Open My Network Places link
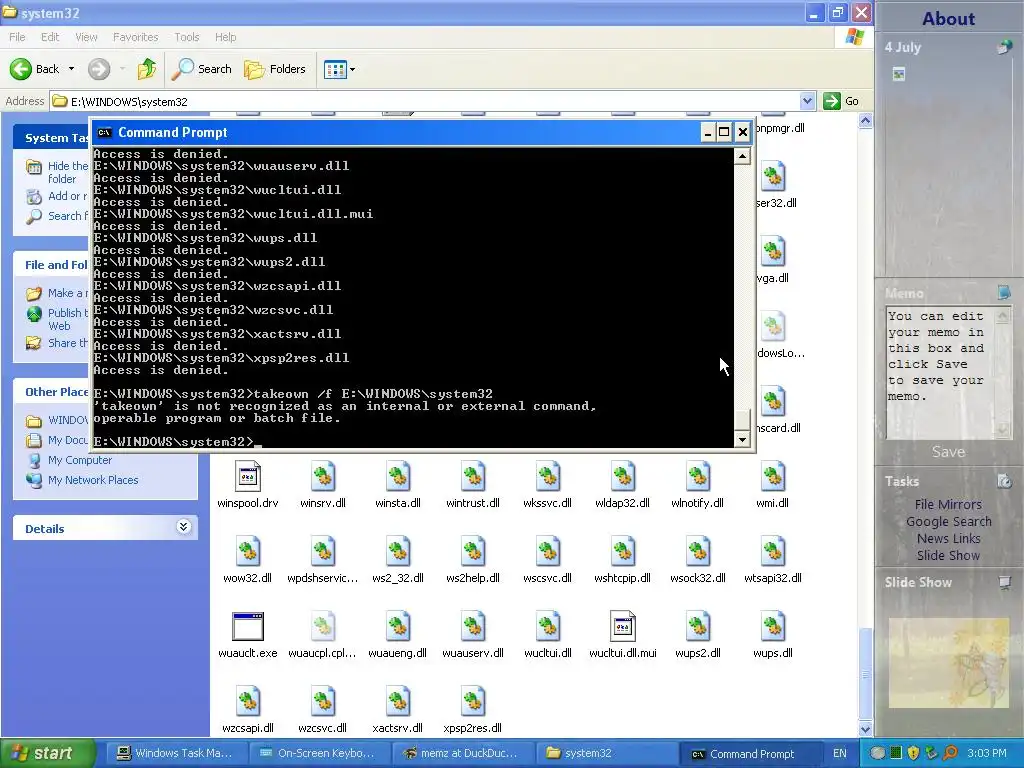Screen dimensions: 1024x768 93,480
